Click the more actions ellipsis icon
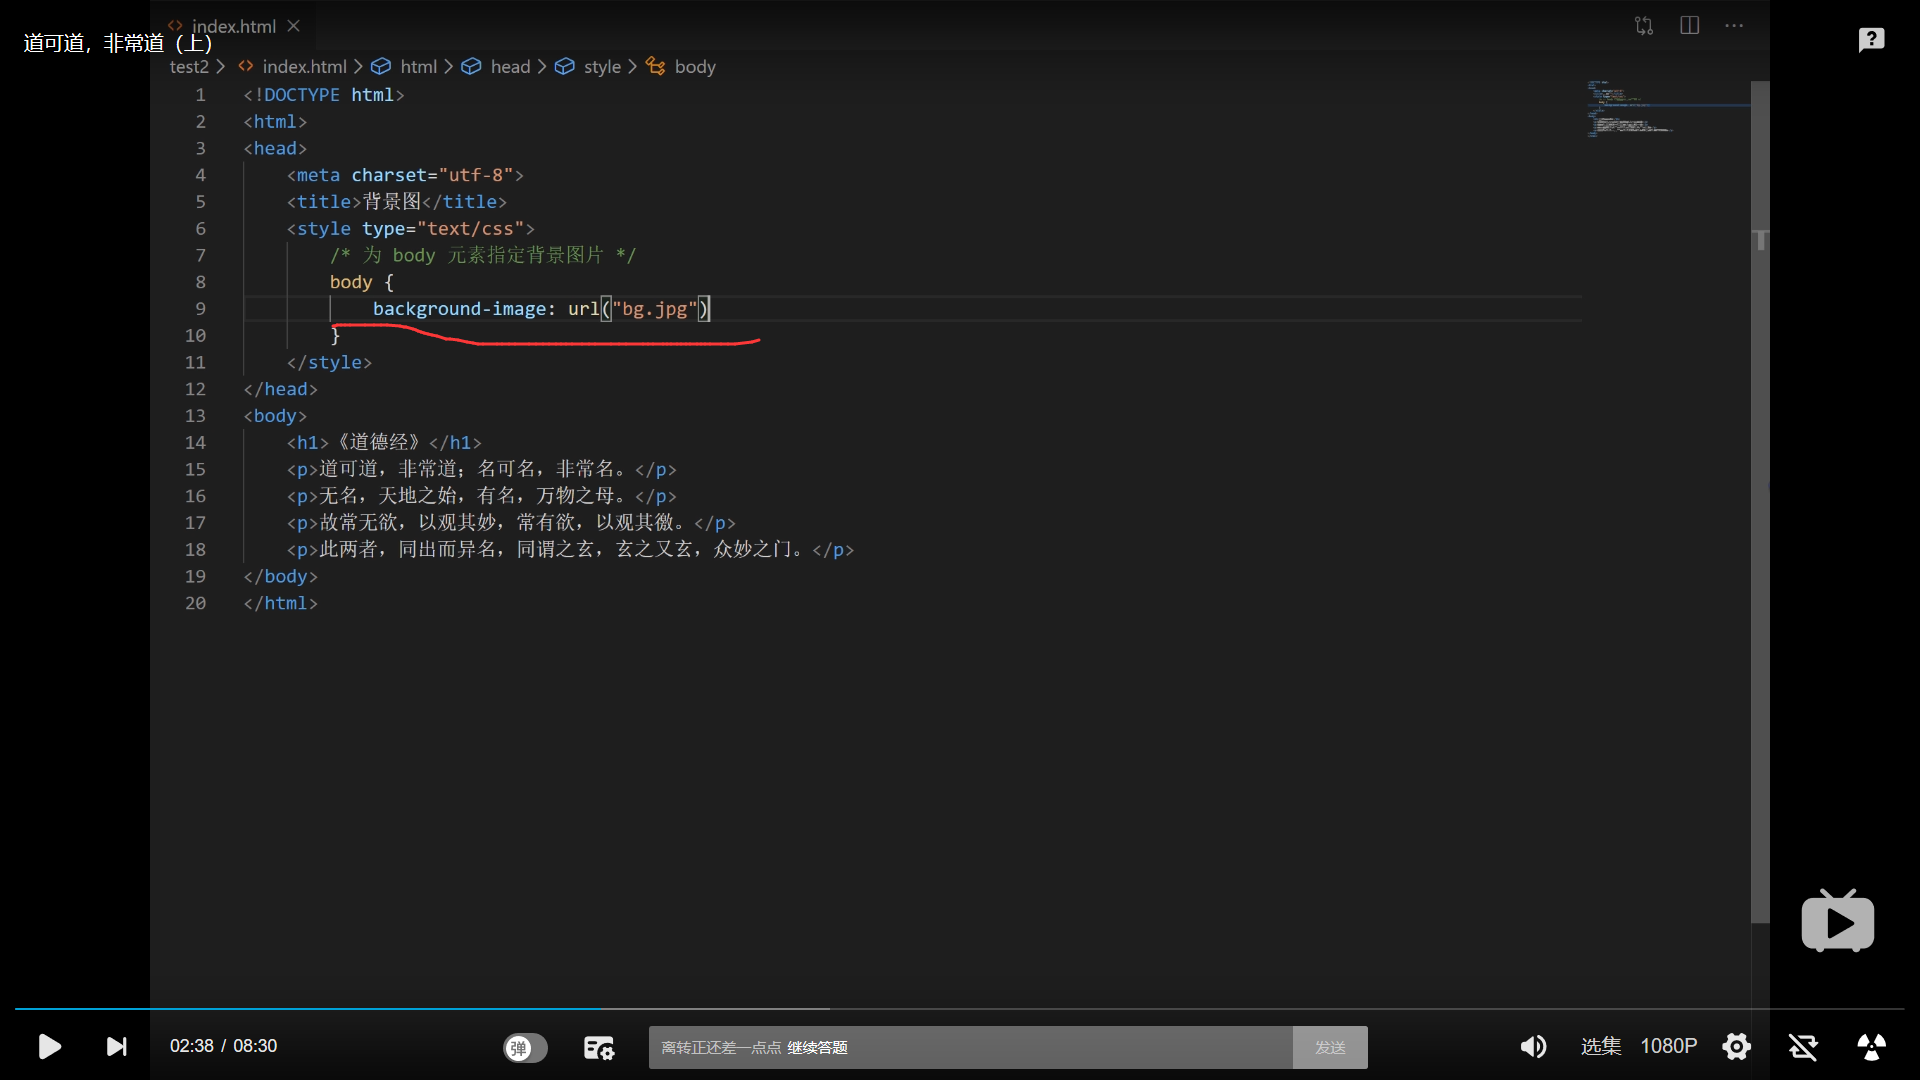This screenshot has width=1920, height=1080. pyautogui.click(x=1735, y=25)
